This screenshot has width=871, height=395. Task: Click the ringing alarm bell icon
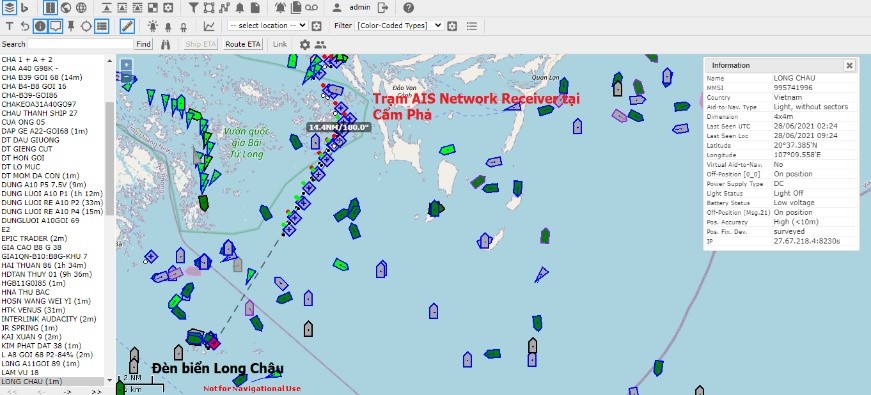point(281,8)
